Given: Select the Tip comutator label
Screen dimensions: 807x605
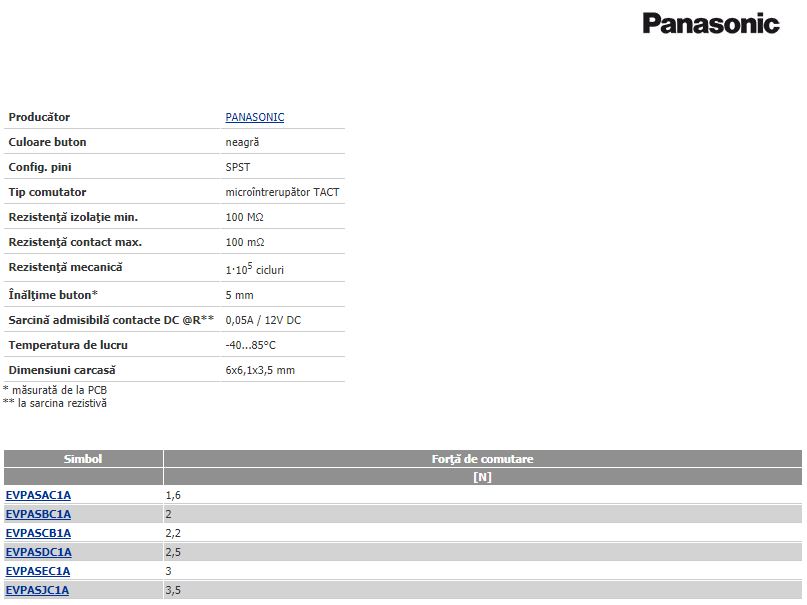Looking at the screenshot, I should coord(47,192).
